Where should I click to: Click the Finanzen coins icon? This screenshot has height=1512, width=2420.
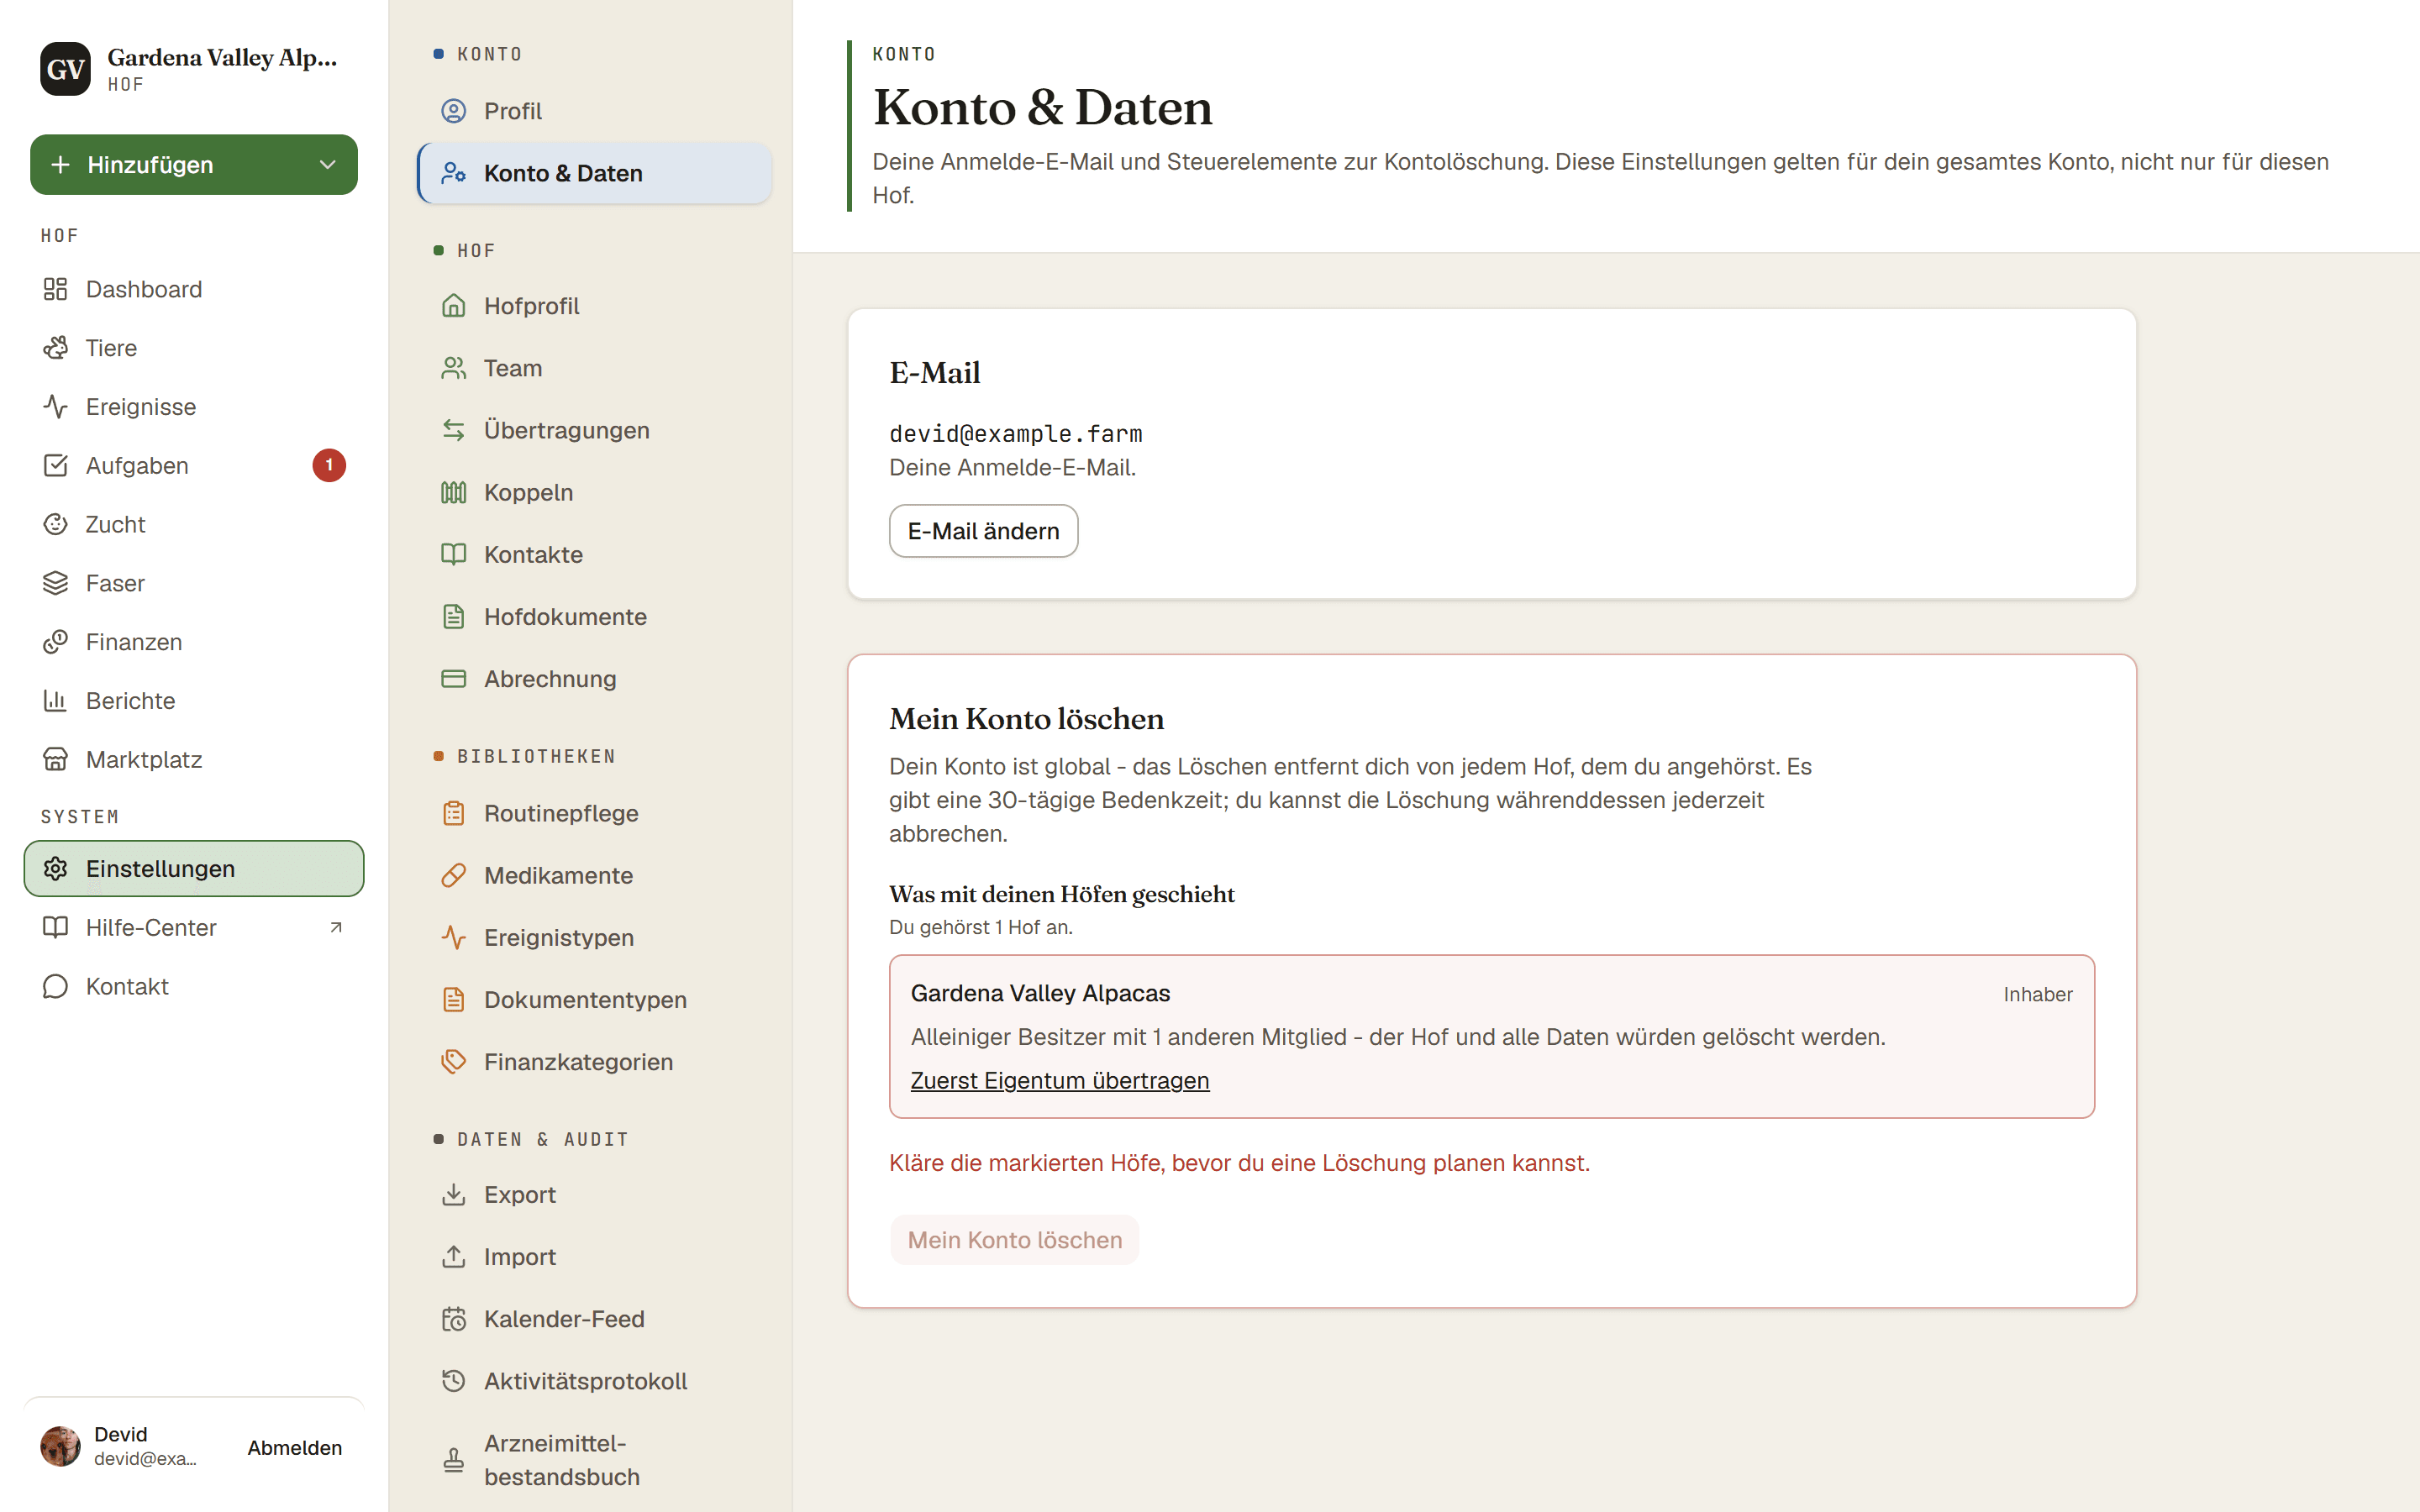pos(55,642)
